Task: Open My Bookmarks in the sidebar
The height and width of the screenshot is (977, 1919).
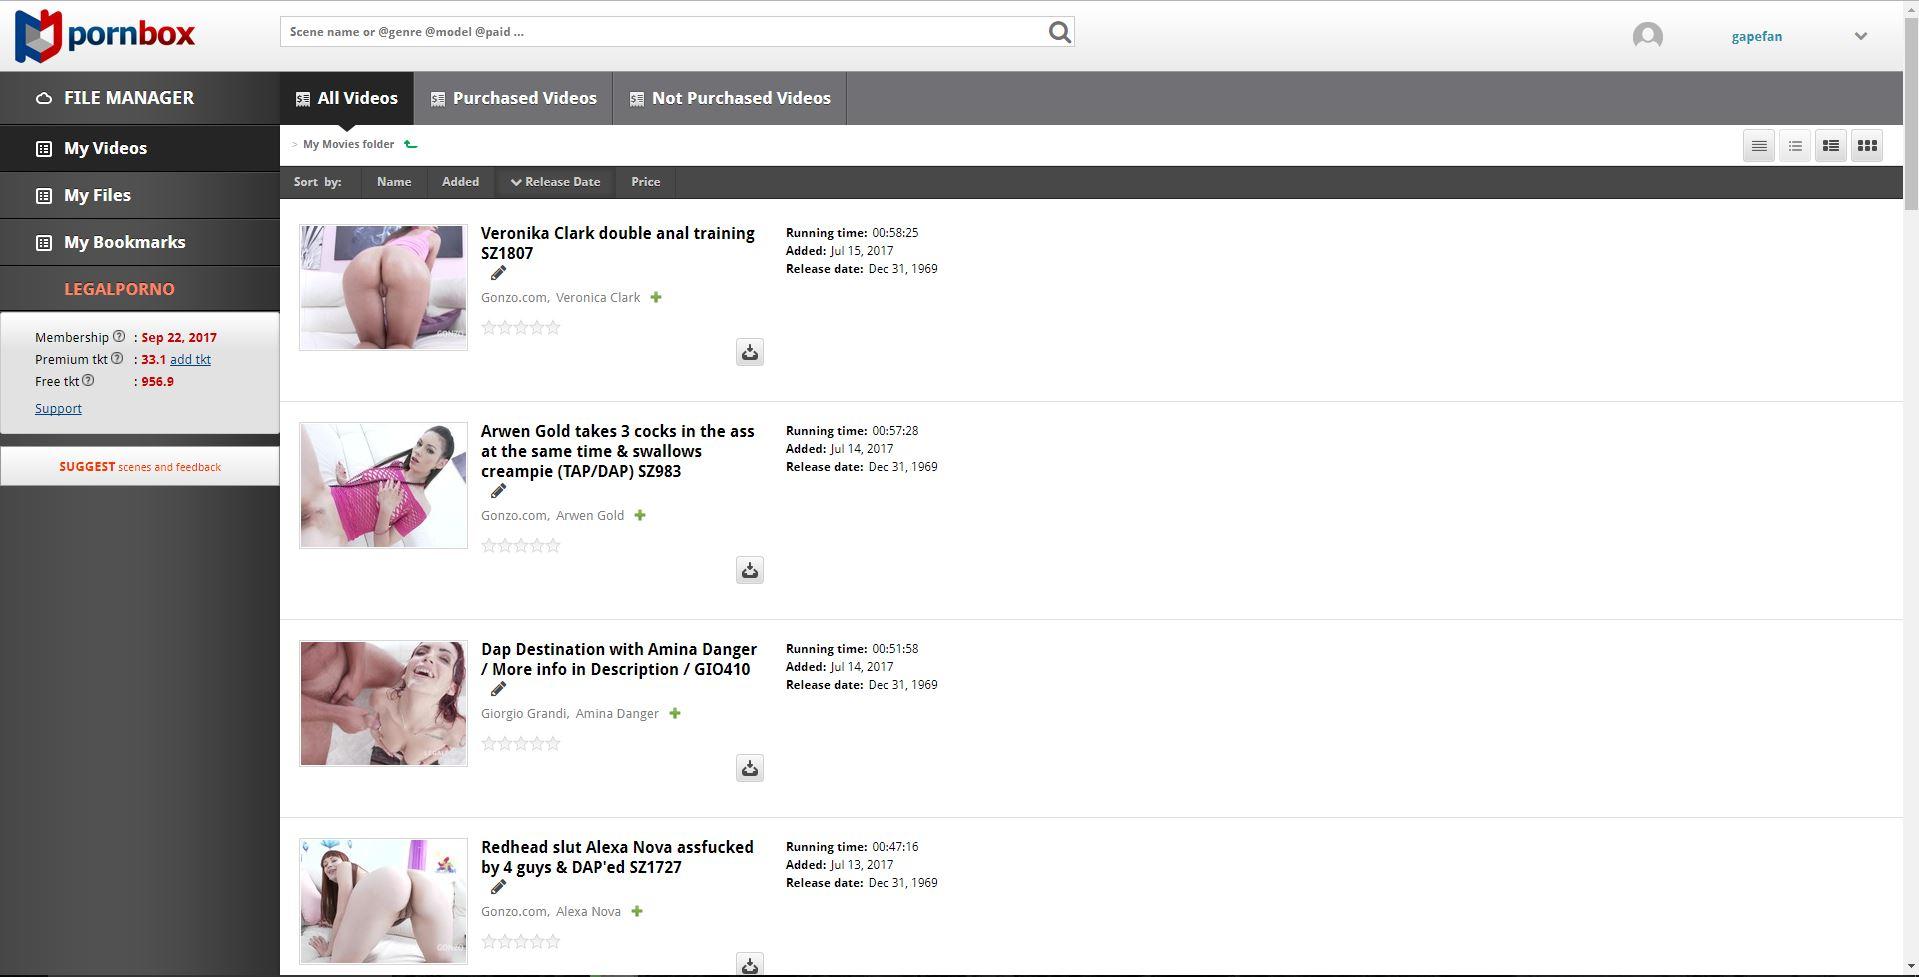Action: 124,242
